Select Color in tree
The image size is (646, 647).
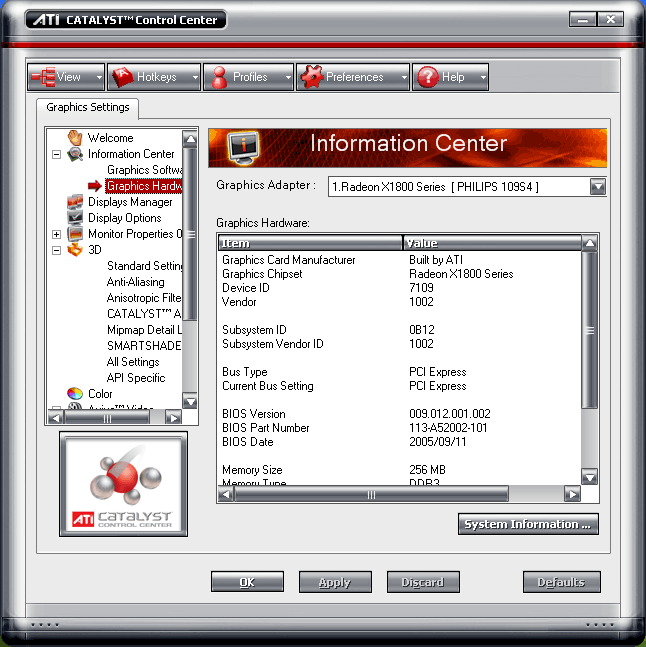100,394
